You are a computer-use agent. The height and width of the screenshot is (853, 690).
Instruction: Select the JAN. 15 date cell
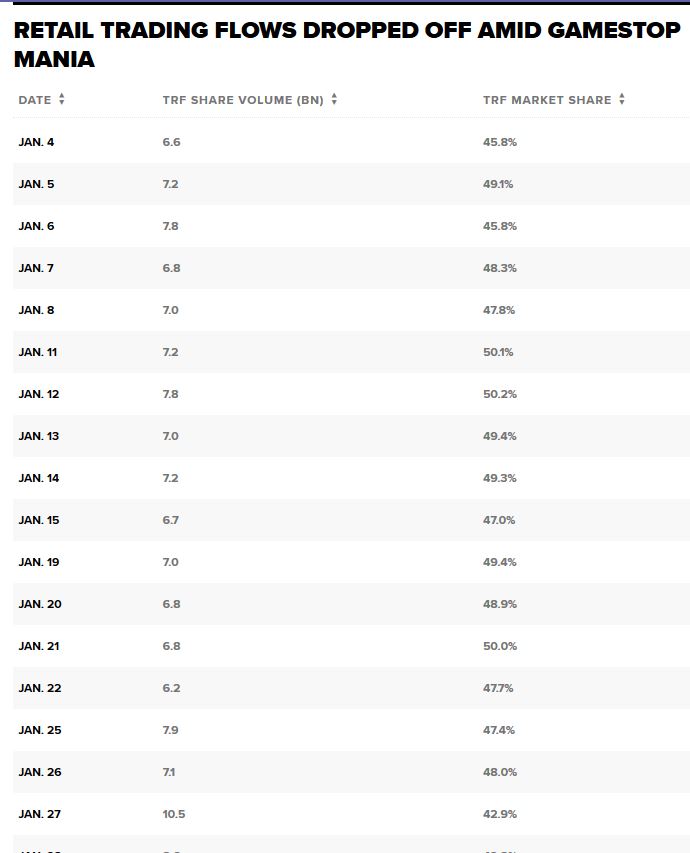39,520
